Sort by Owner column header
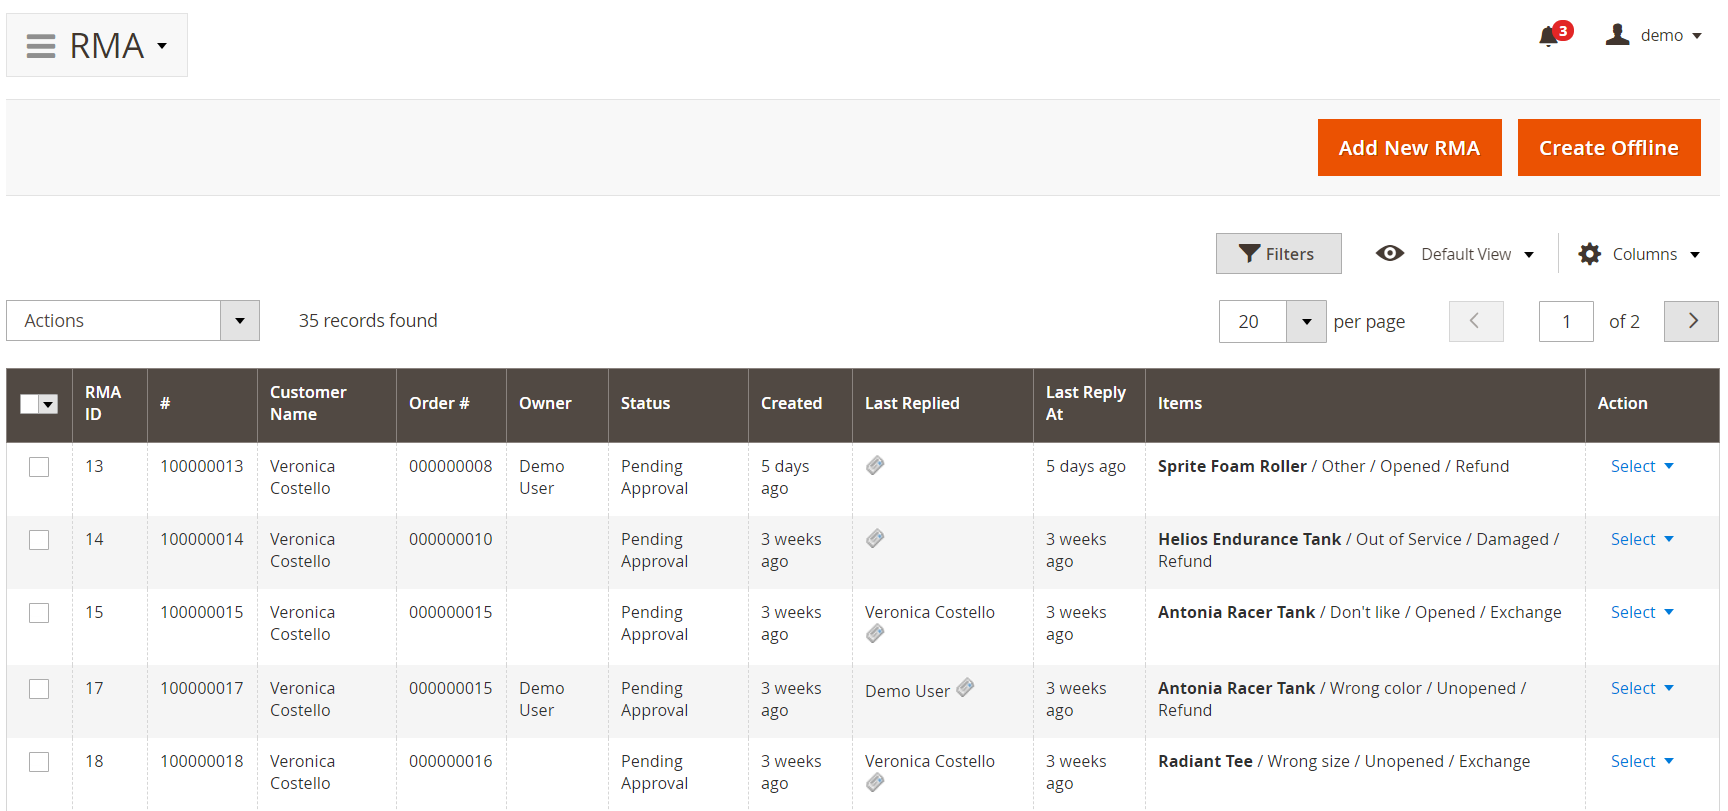This screenshot has height=811, width=1728. (557, 404)
